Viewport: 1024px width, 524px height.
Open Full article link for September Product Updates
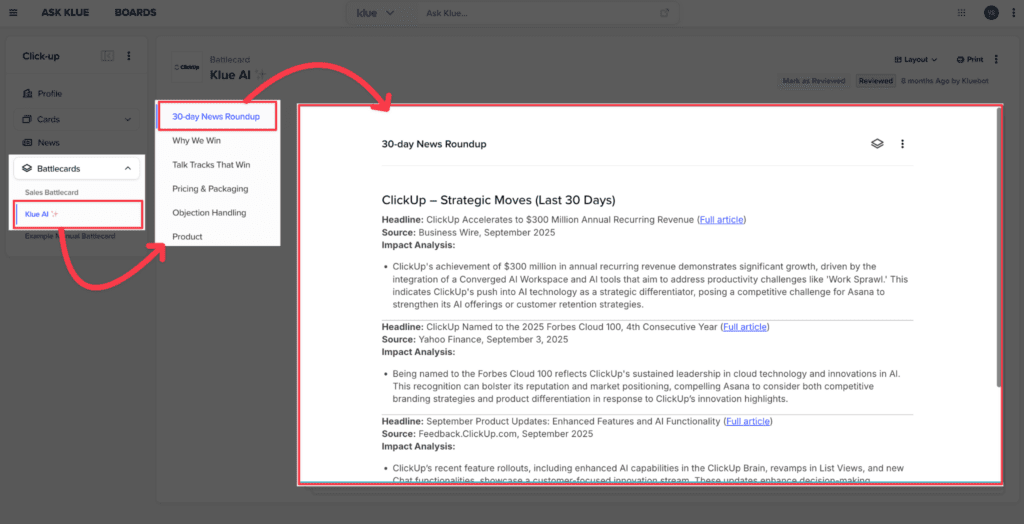748,421
